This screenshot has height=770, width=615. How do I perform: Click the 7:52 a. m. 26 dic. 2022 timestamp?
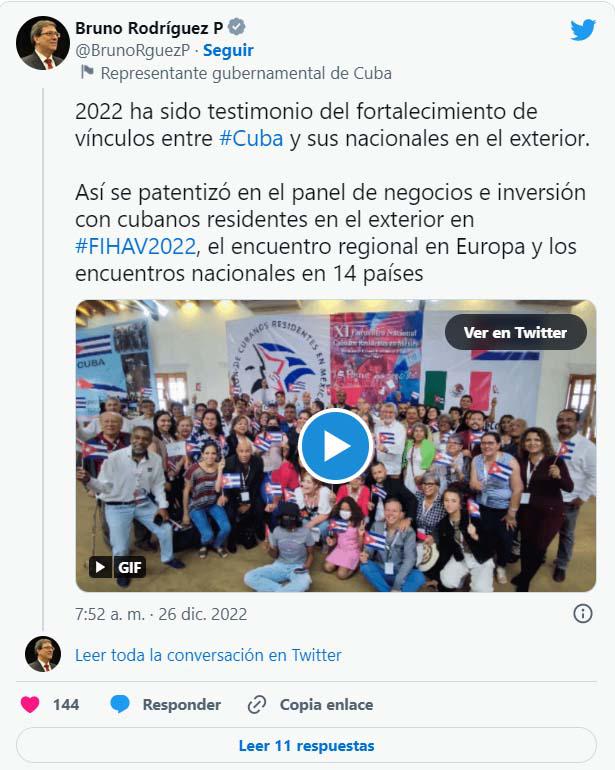[161, 614]
